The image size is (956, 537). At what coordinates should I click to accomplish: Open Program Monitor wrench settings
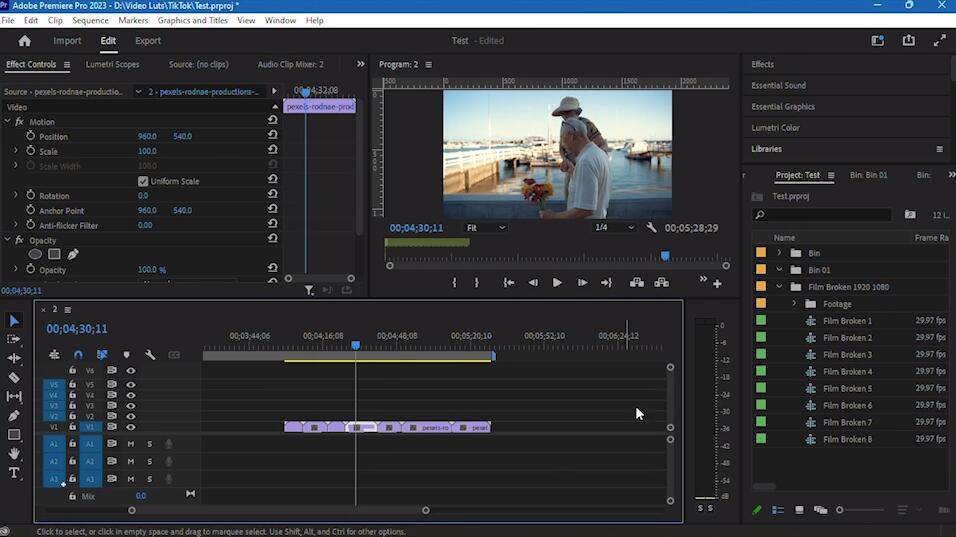(x=651, y=227)
